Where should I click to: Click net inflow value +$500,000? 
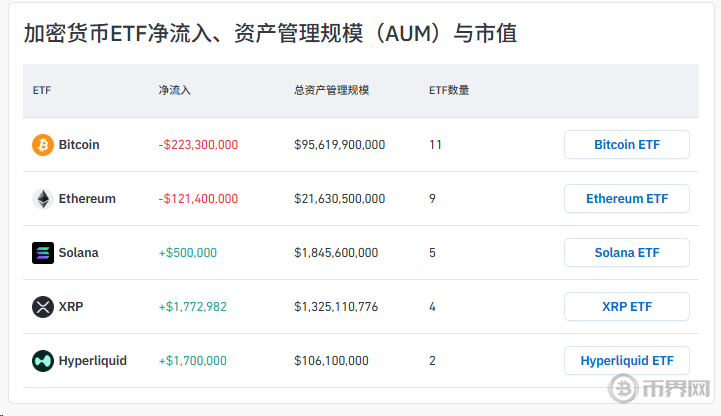tap(188, 253)
